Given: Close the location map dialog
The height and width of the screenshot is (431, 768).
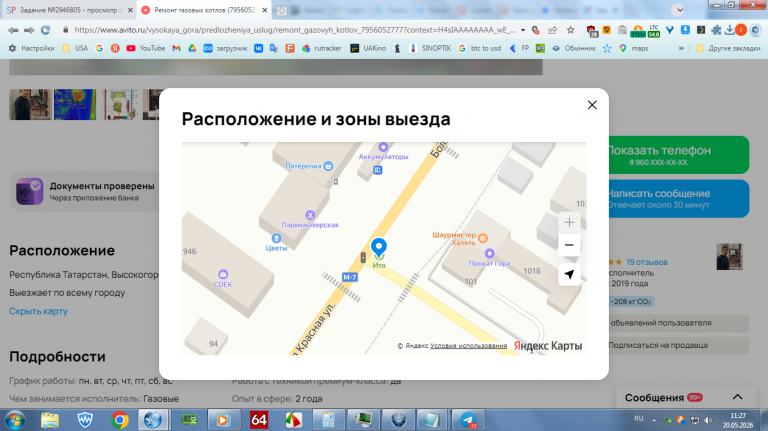Looking at the screenshot, I should (x=592, y=105).
